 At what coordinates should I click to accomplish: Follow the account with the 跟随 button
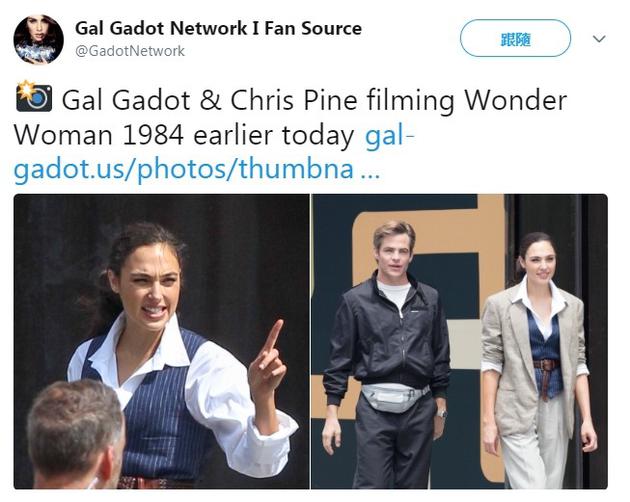515,38
